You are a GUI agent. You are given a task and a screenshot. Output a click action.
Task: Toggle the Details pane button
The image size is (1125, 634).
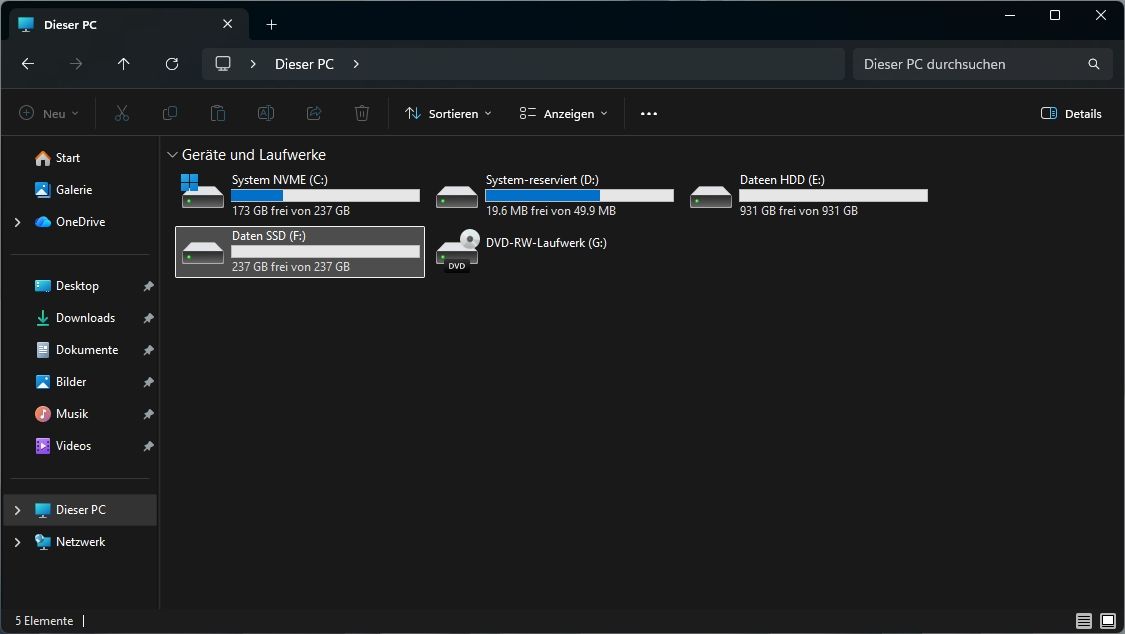tap(1070, 113)
